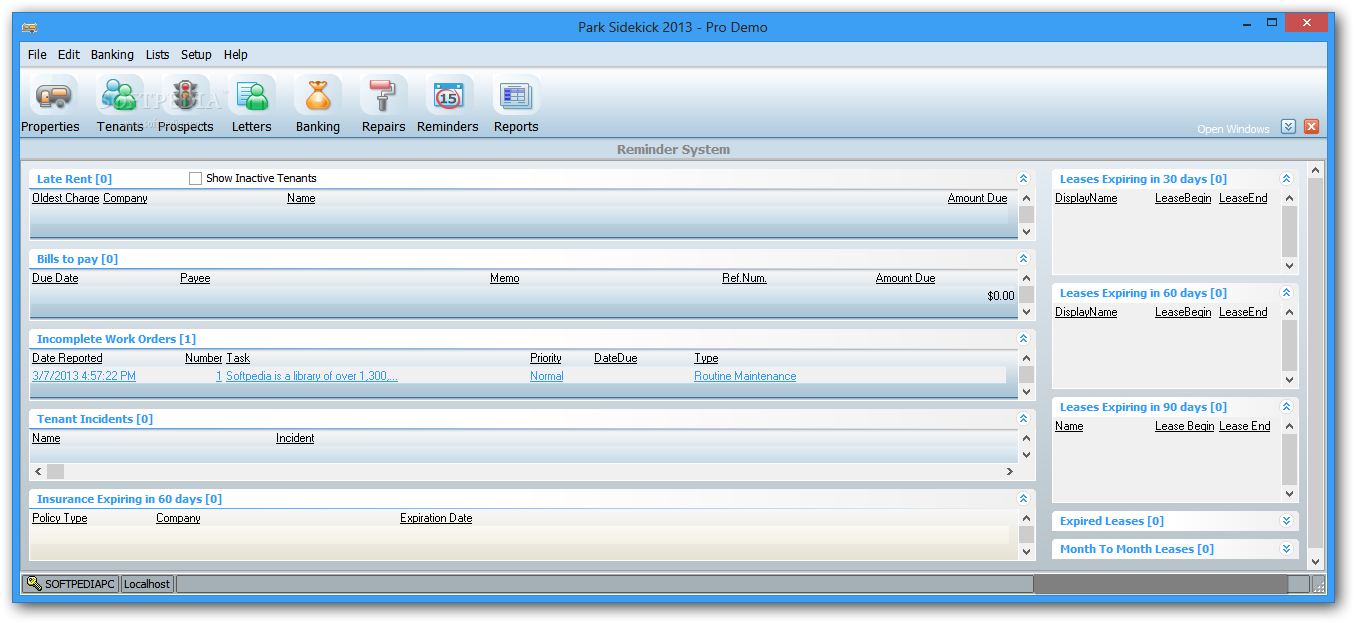Sort Tenant Incidents by Incident header
1355x623 pixels.
point(295,438)
